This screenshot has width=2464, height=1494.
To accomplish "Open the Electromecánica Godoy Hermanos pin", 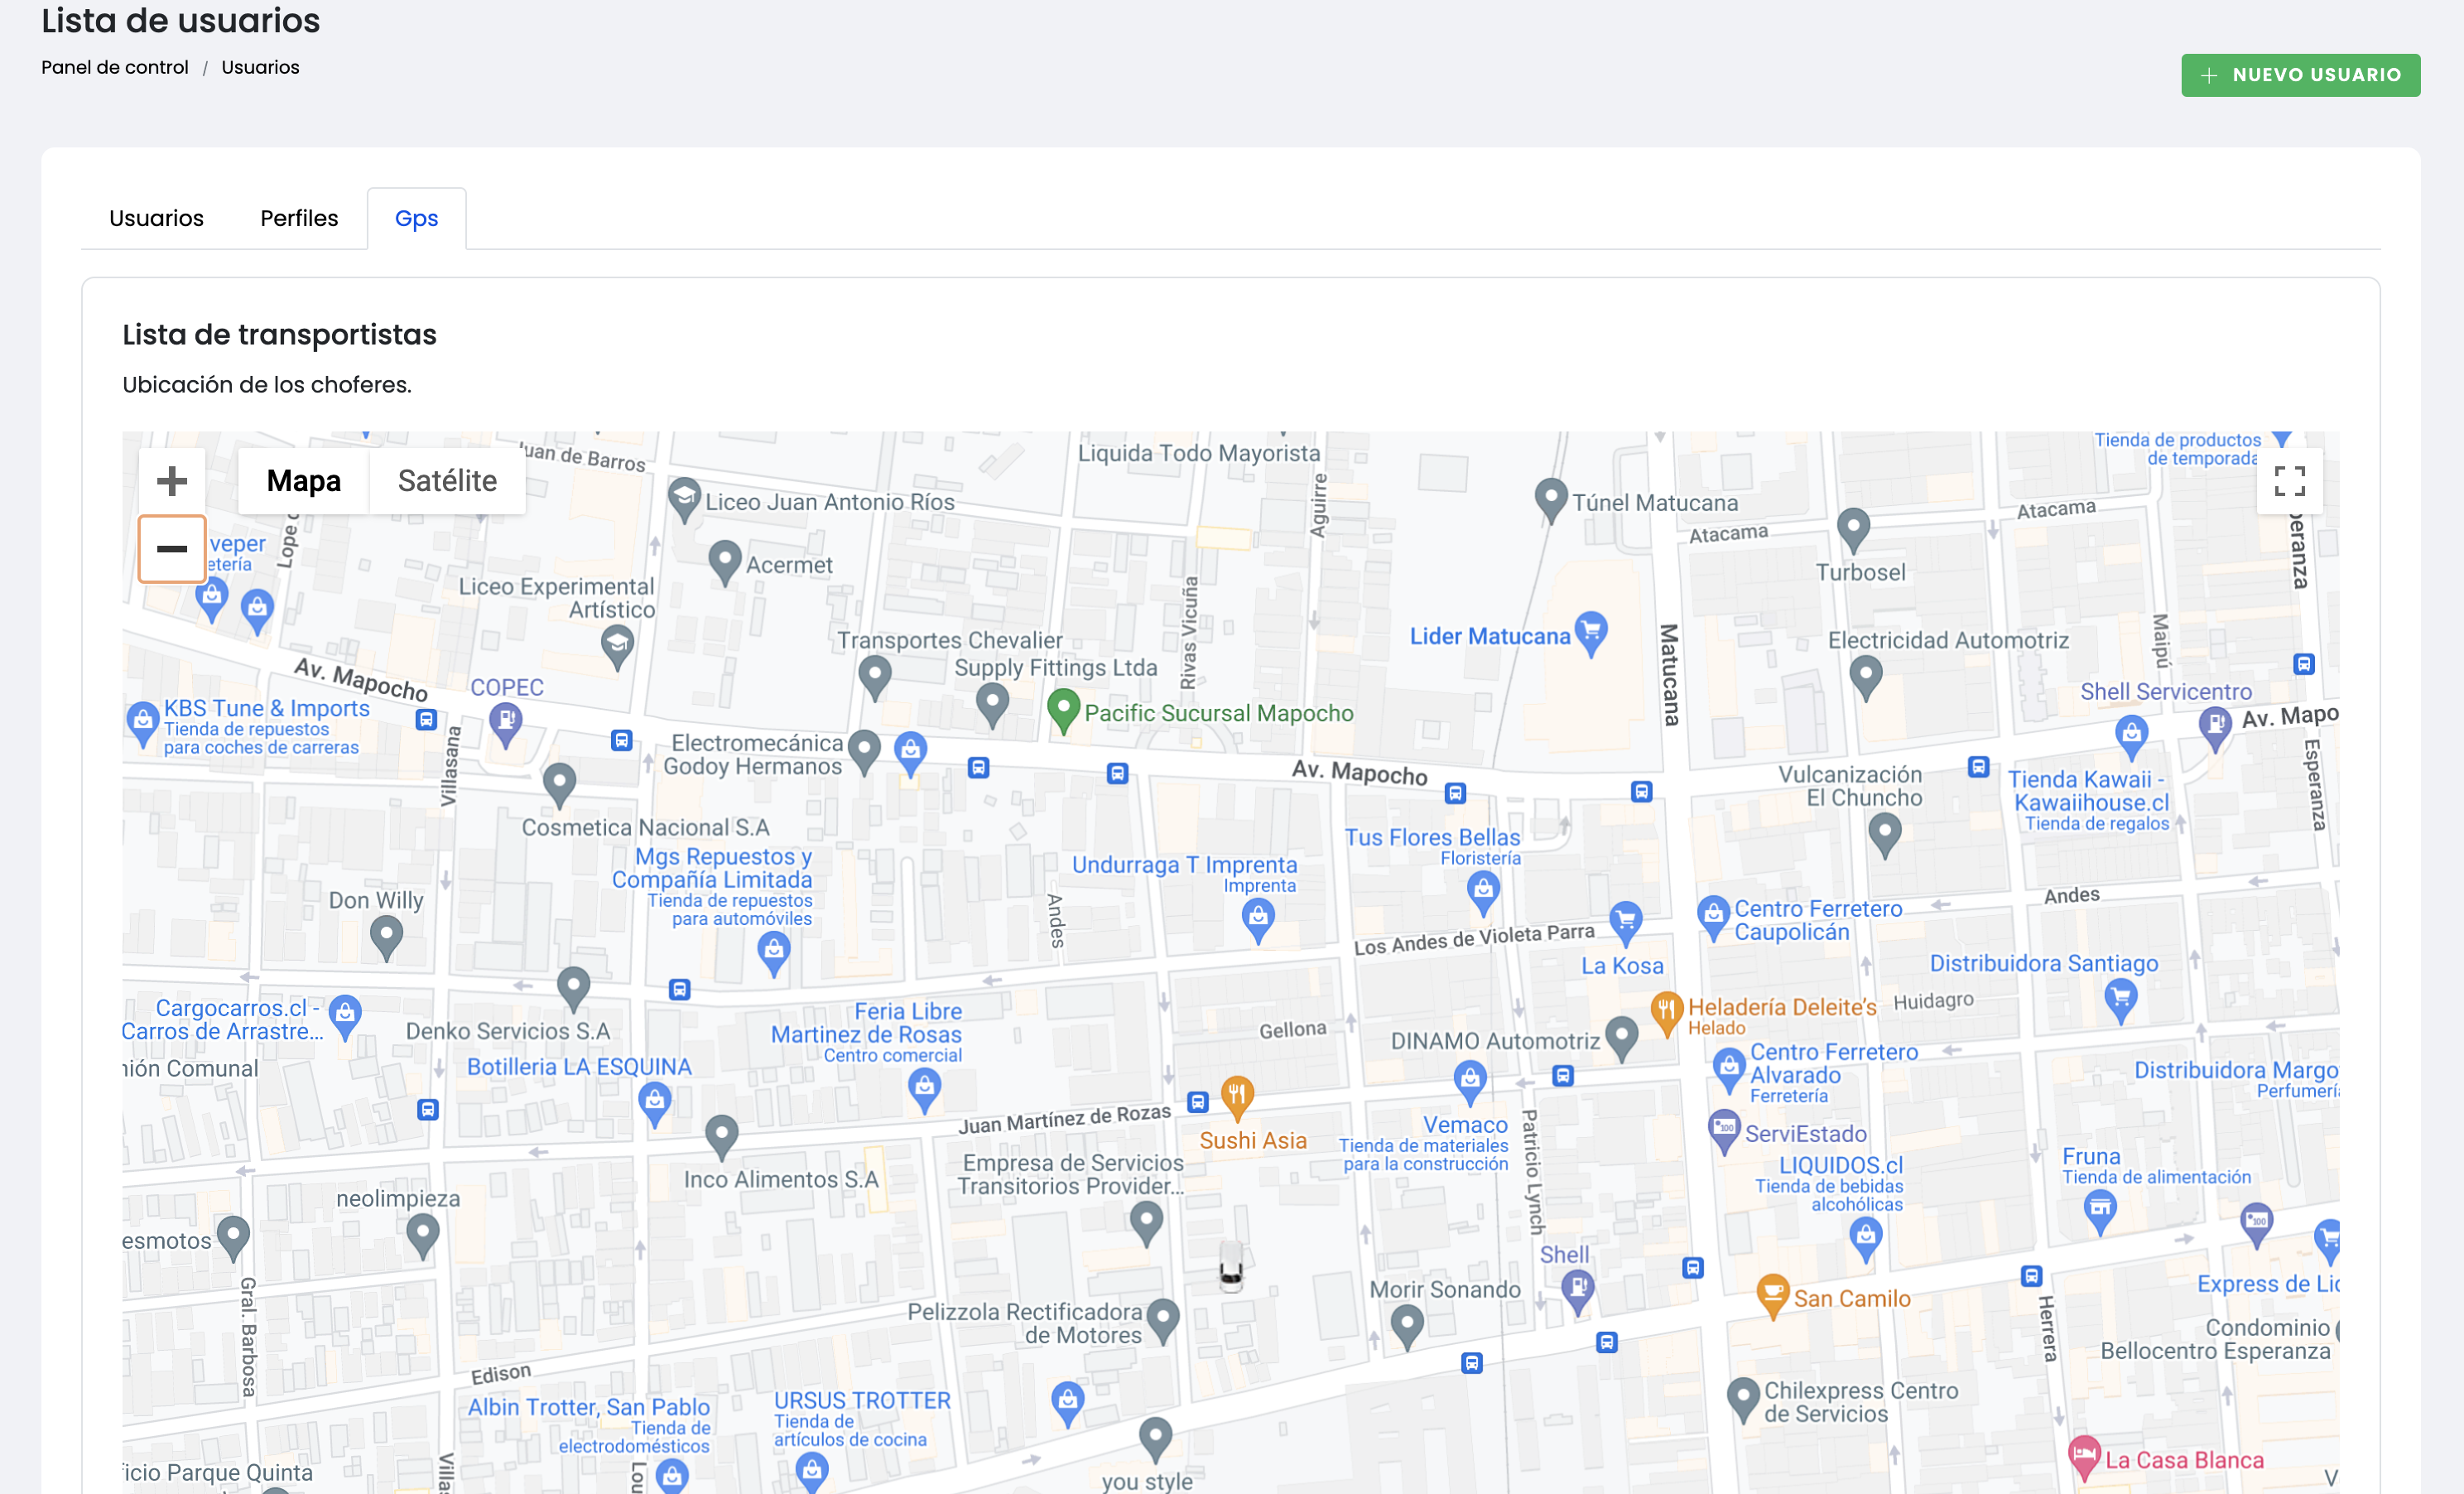I will tap(864, 752).
